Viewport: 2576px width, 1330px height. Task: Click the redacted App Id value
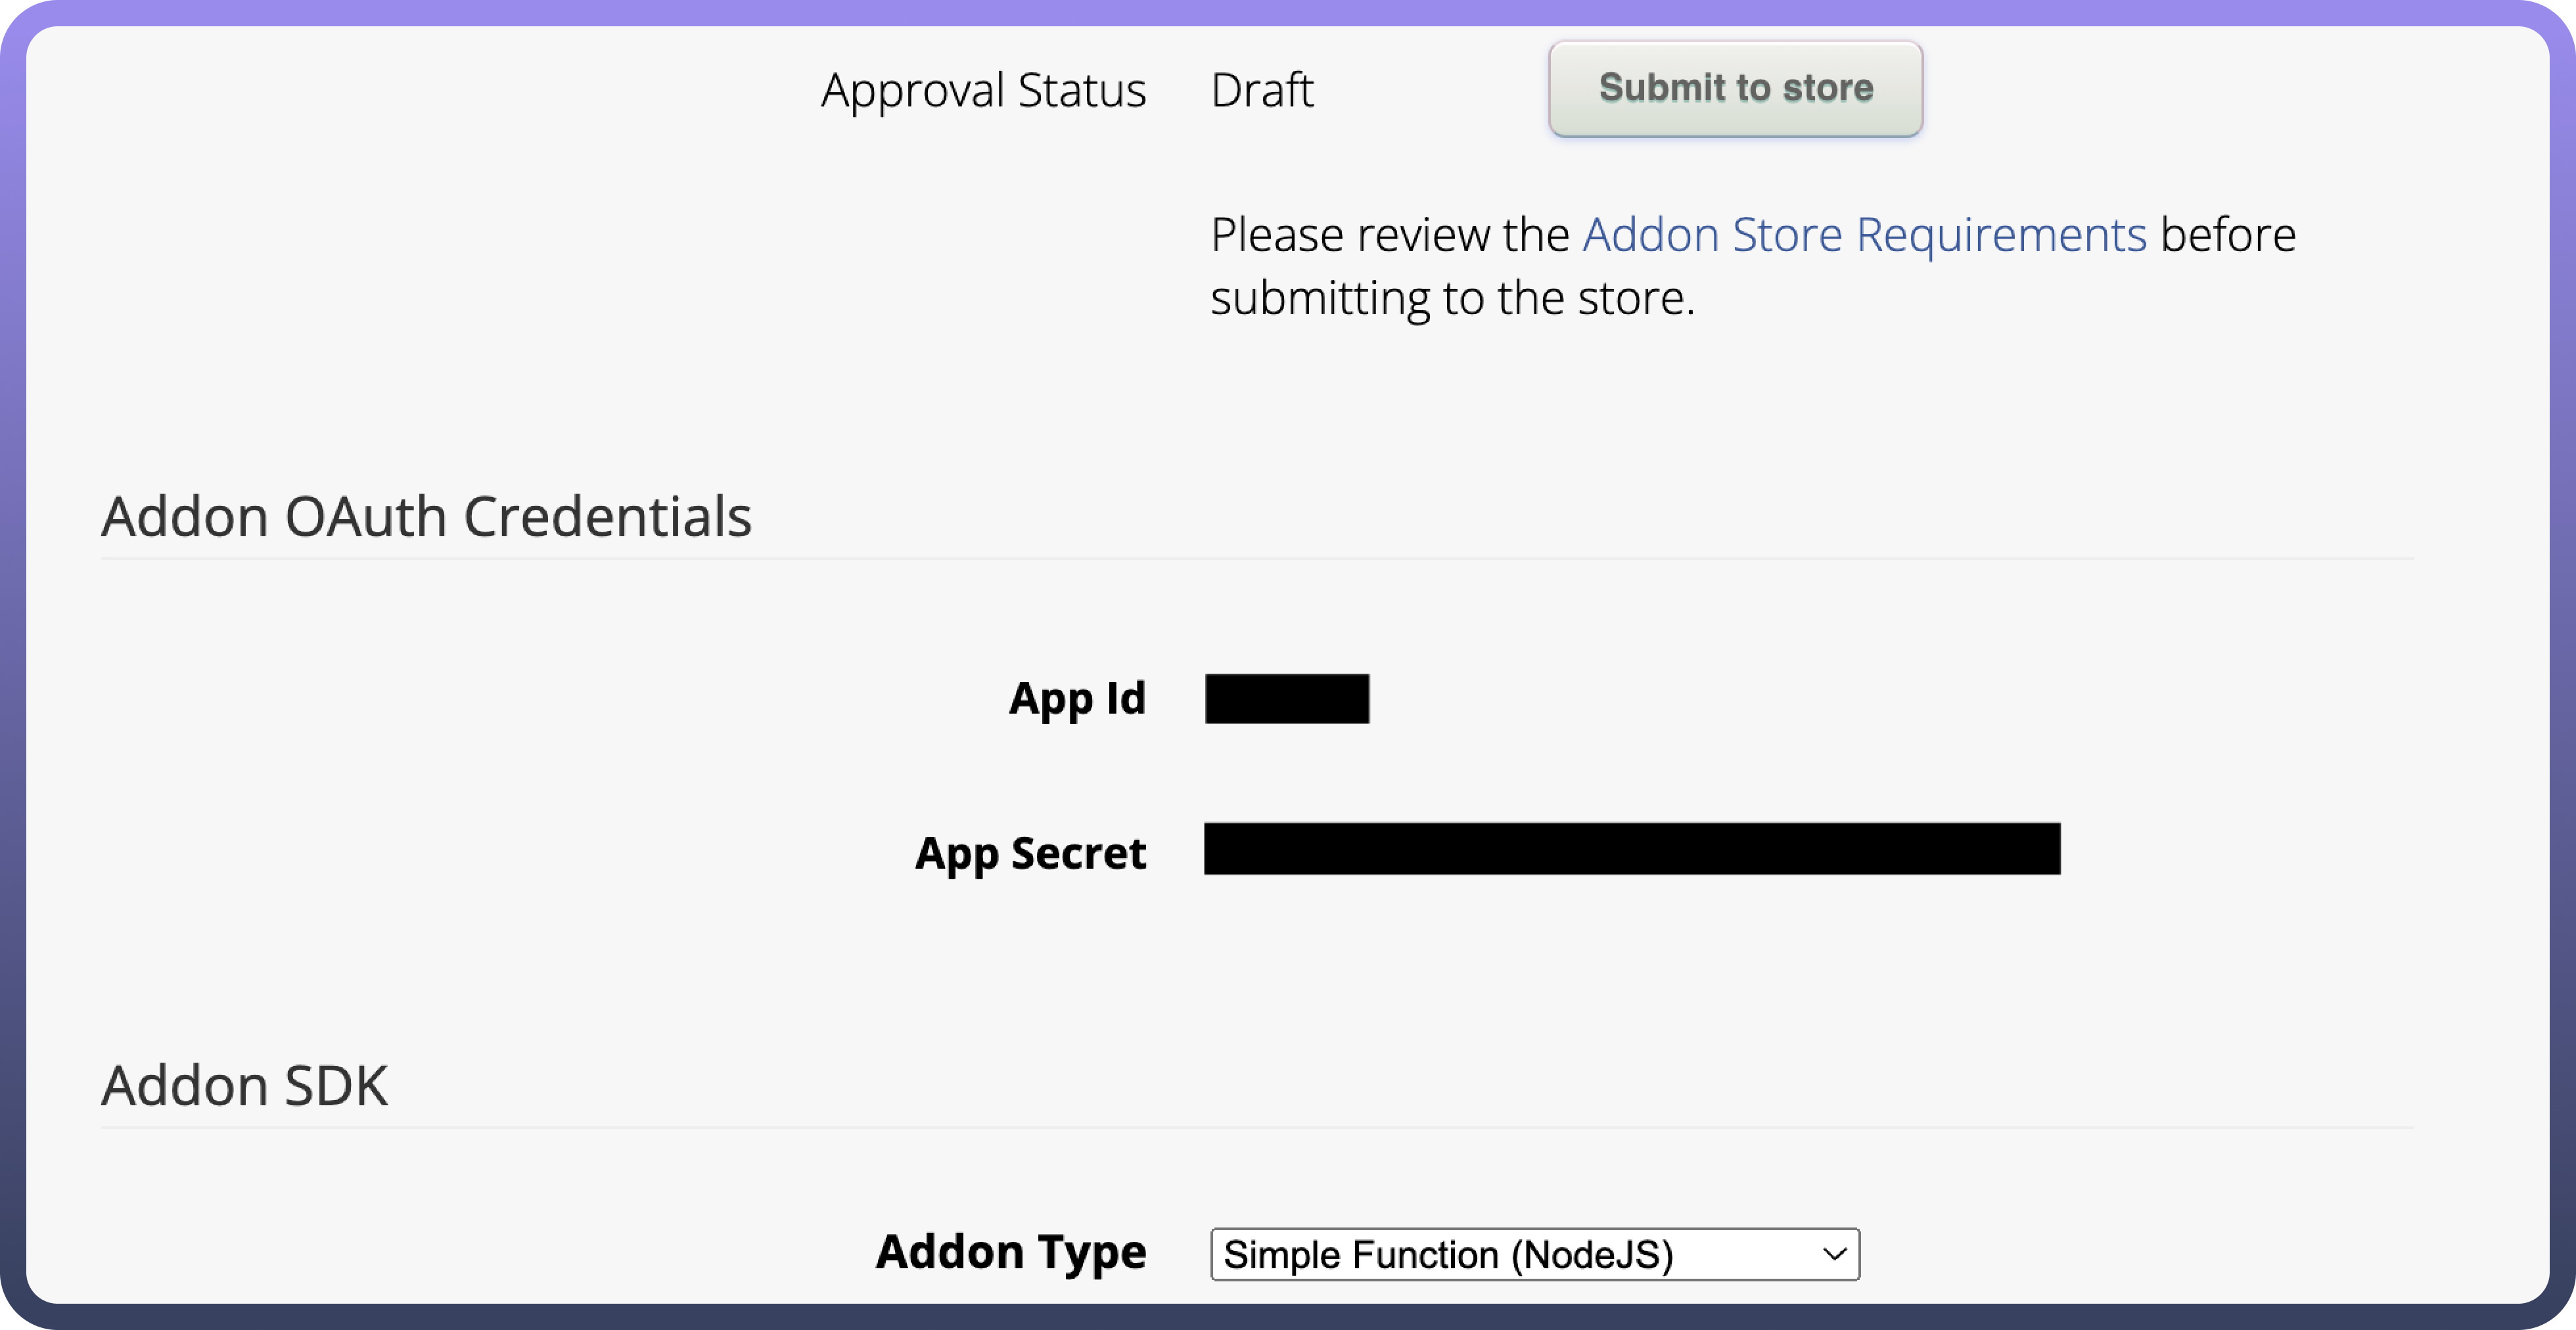(1287, 699)
